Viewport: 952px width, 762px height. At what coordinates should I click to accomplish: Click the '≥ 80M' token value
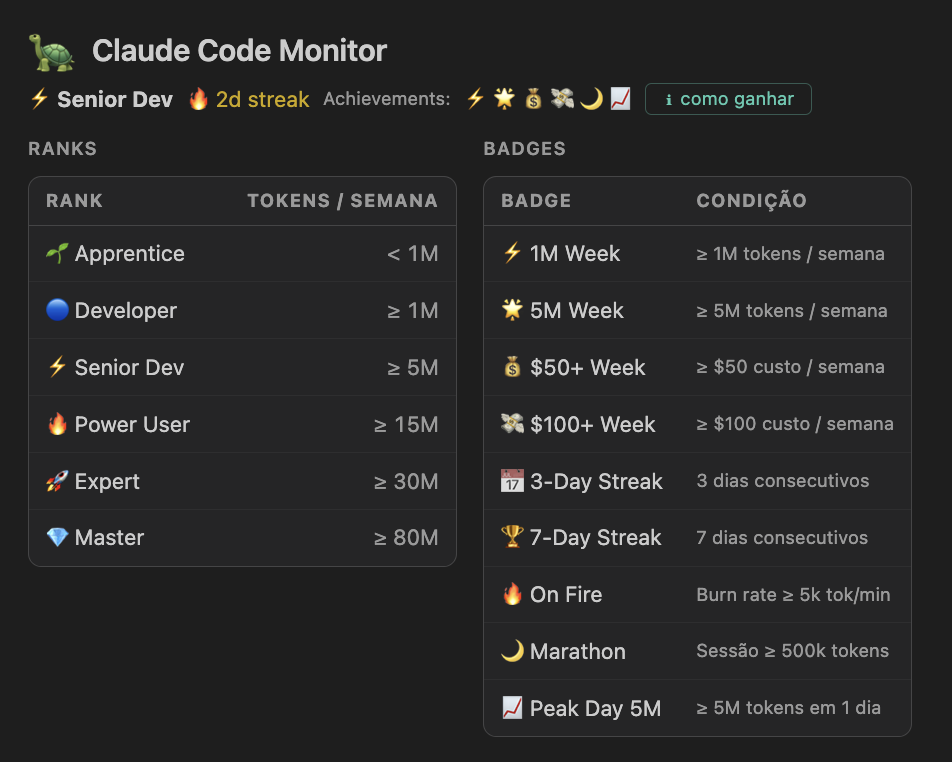point(406,538)
